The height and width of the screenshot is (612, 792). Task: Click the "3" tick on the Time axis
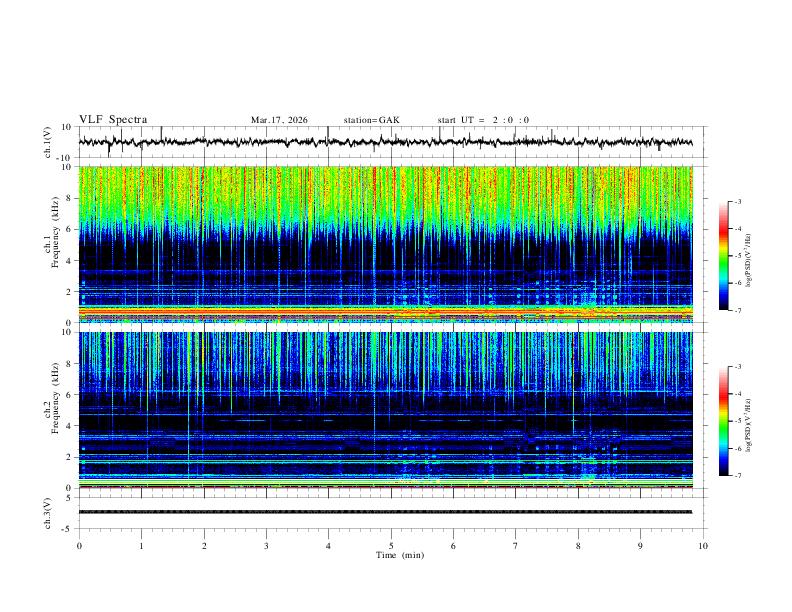[x=266, y=546]
